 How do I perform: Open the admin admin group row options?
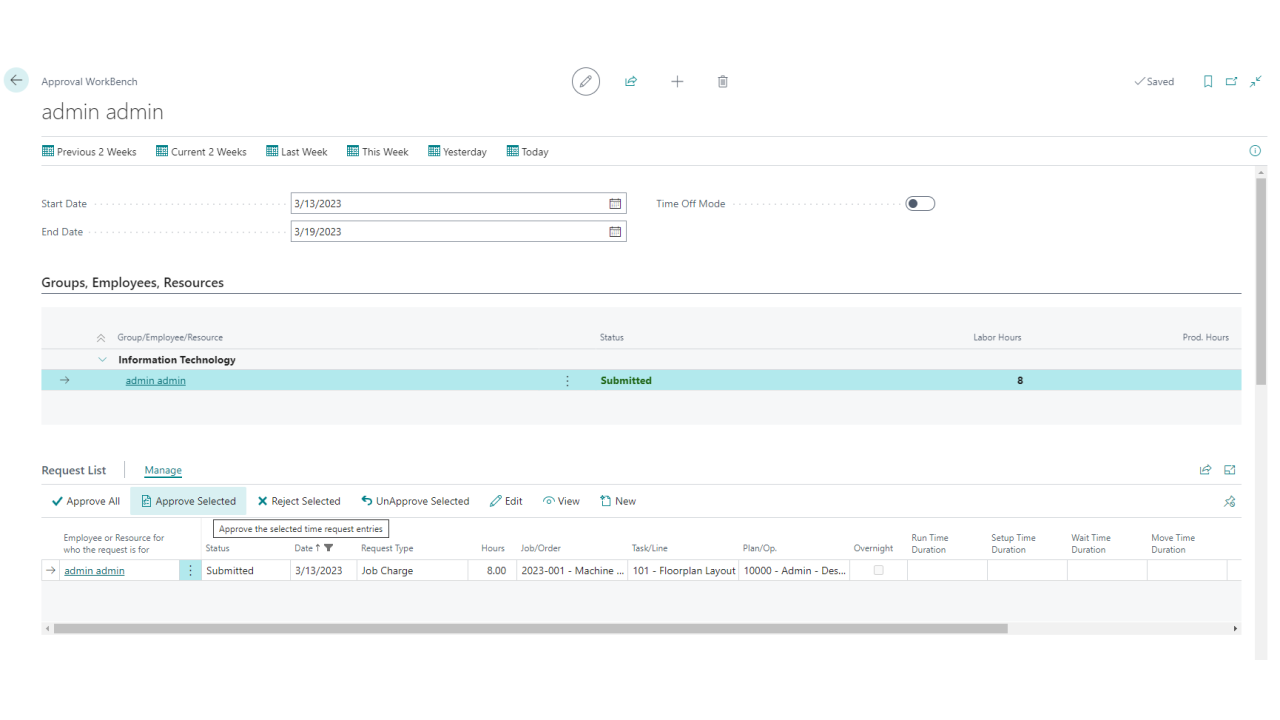(x=567, y=381)
